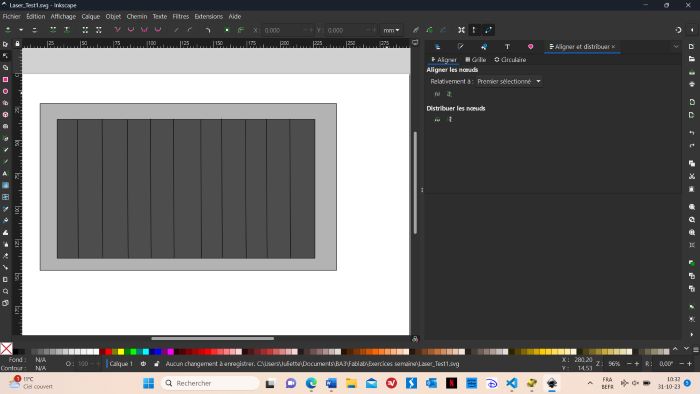Image resolution: width=700 pixels, height=394 pixels.
Task: Click the Windows Start button
Action: coord(149,383)
